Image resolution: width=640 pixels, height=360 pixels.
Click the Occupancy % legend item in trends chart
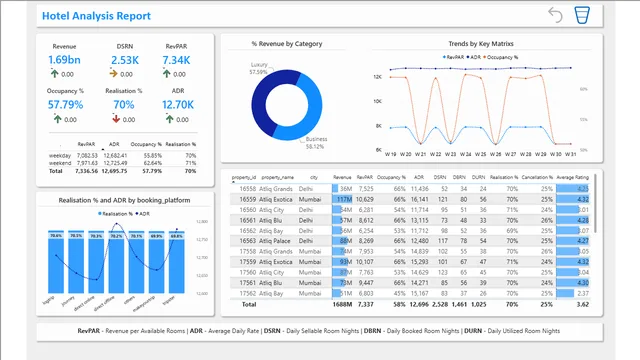coord(501,57)
